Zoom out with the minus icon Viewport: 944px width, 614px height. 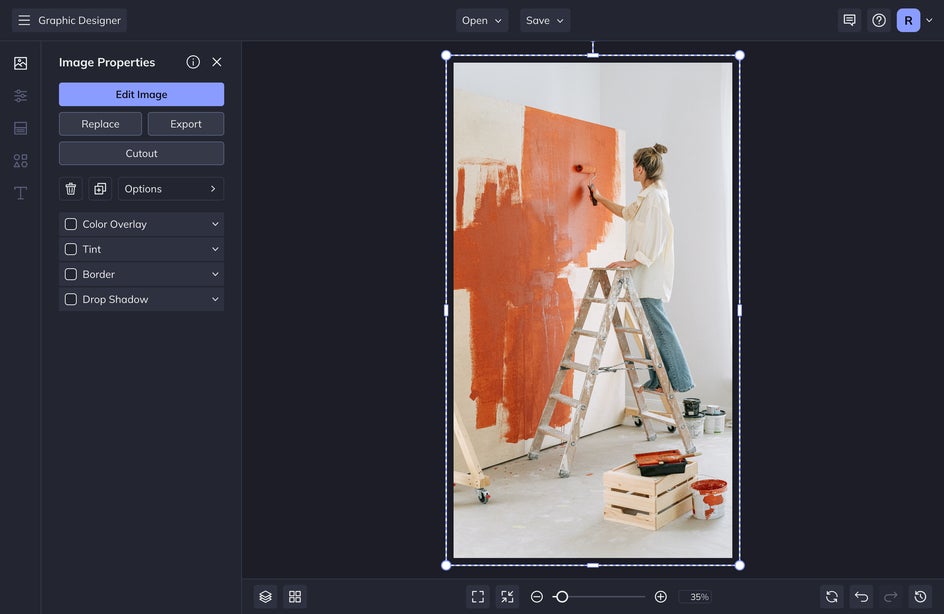537,597
